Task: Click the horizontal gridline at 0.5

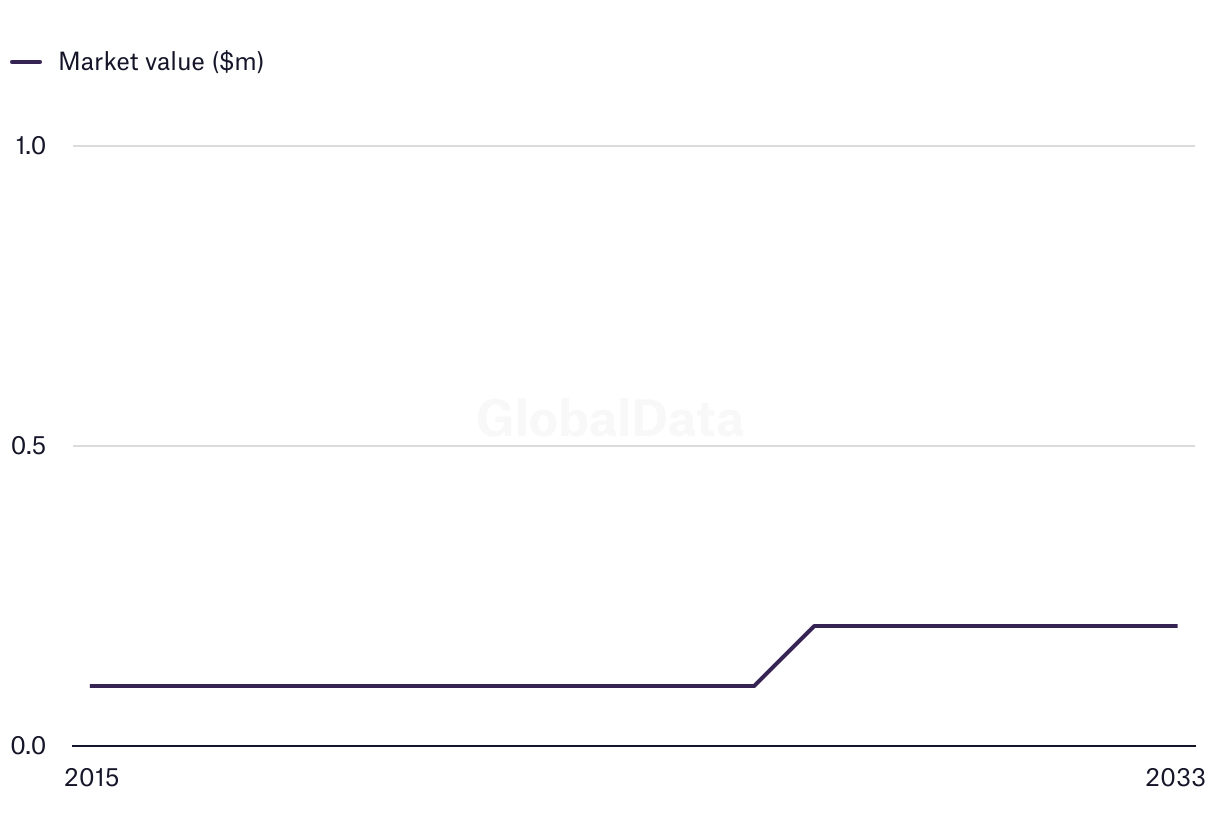Action: [634, 446]
